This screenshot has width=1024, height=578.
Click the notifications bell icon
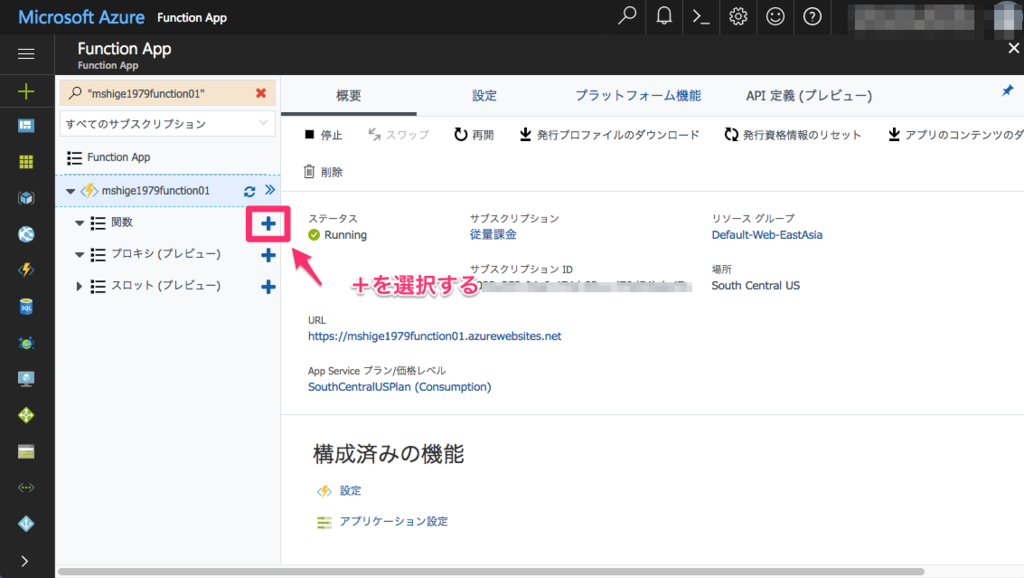click(x=664, y=16)
